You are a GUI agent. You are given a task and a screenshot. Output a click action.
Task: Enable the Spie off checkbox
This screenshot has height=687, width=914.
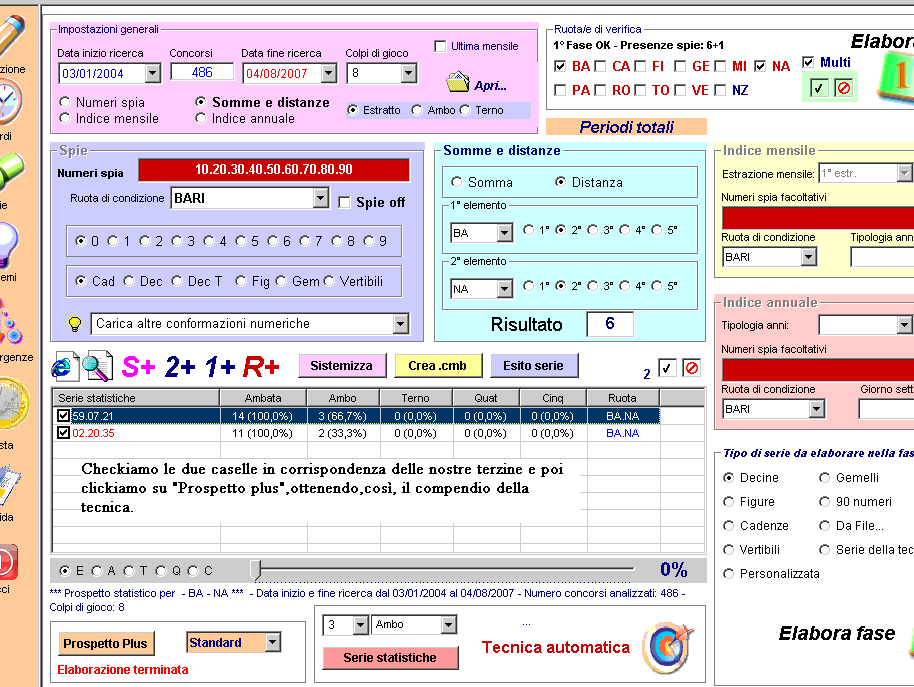tap(344, 202)
